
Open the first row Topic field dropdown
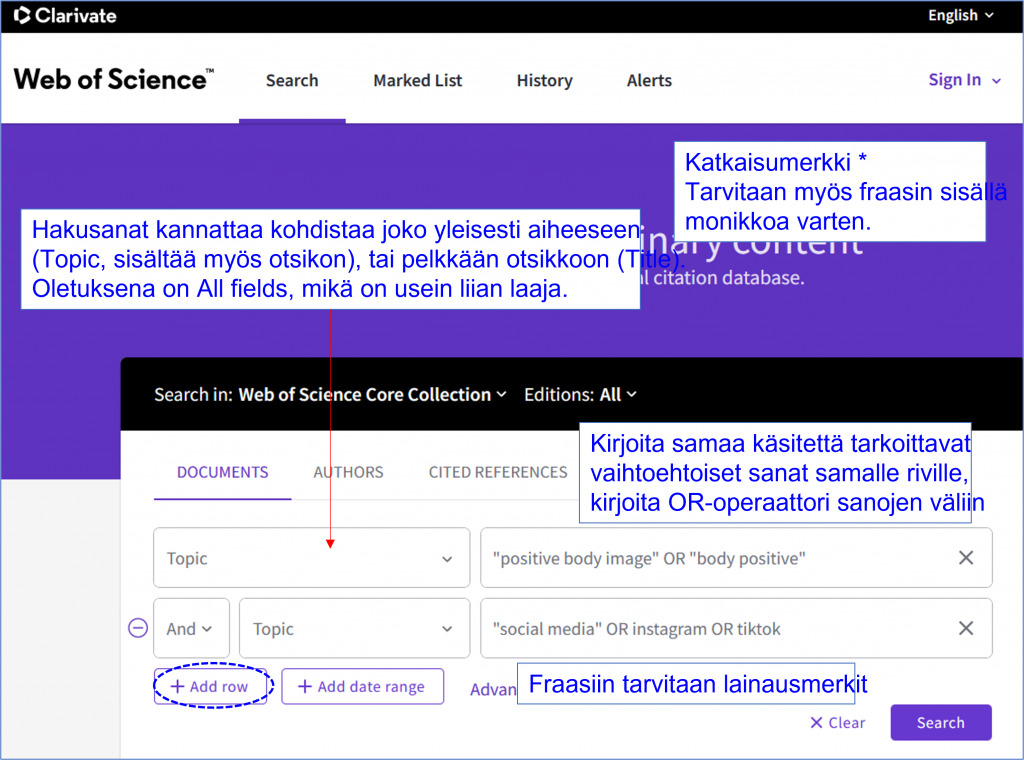(x=312, y=558)
